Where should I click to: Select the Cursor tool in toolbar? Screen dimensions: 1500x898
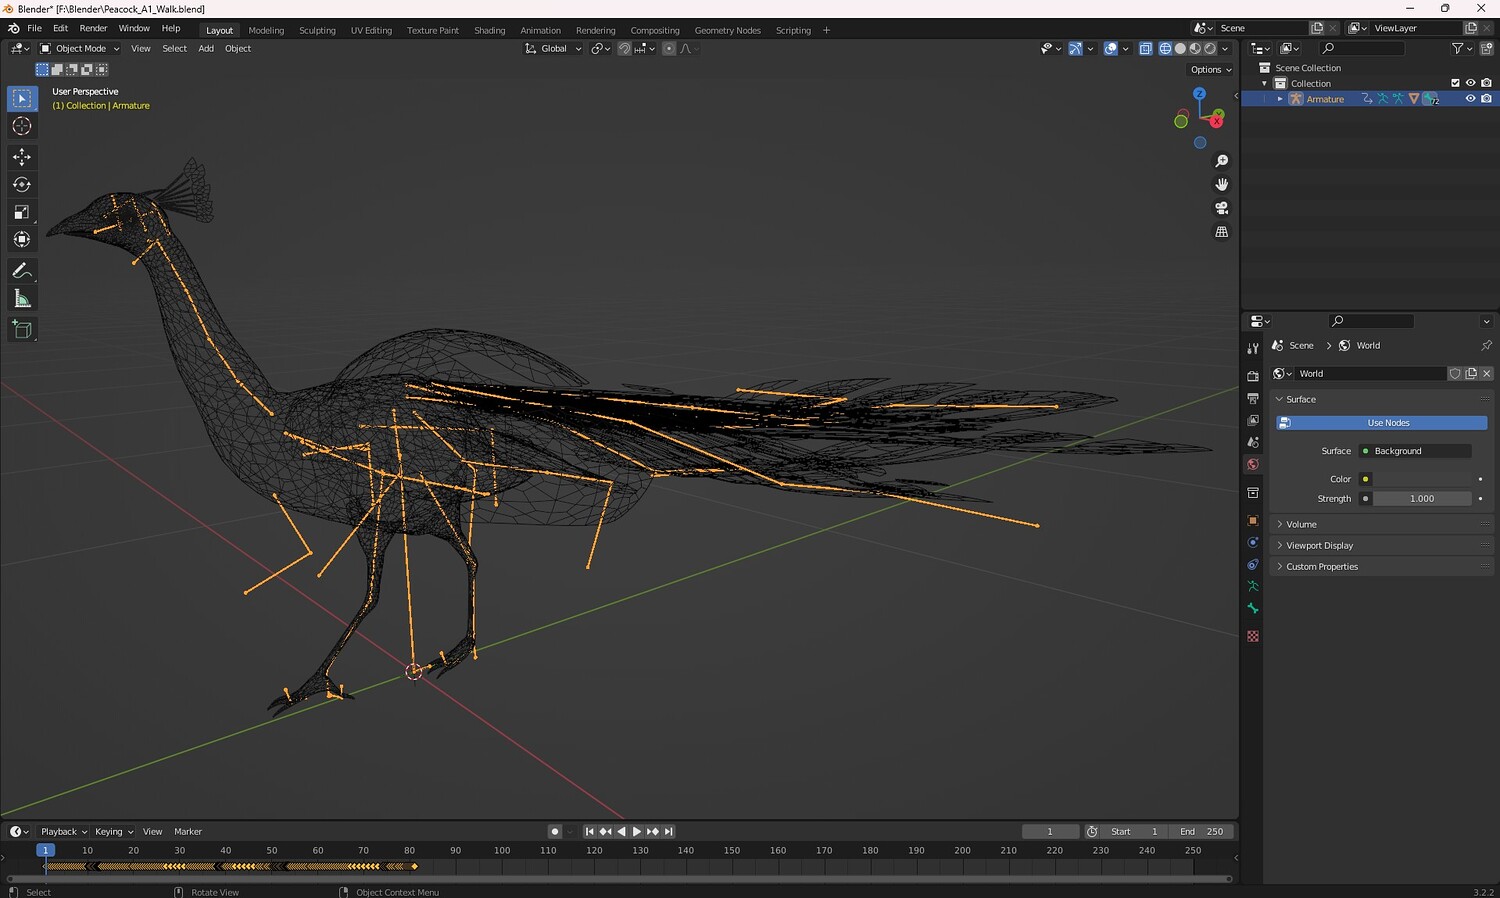(22, 126)
